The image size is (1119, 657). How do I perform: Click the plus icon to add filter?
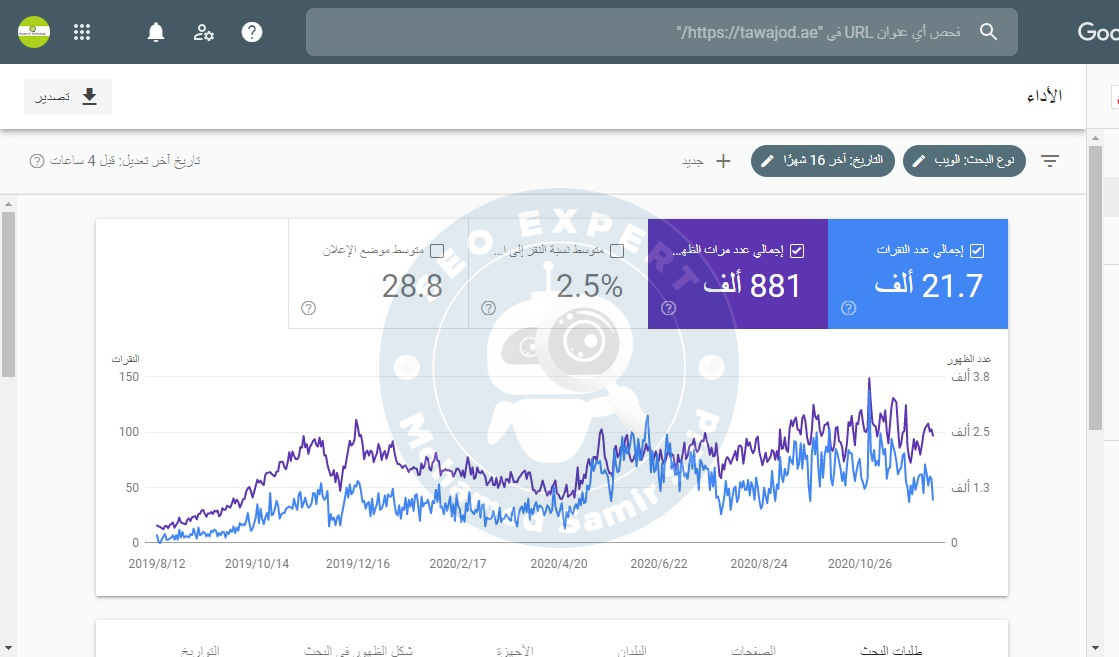723,161
